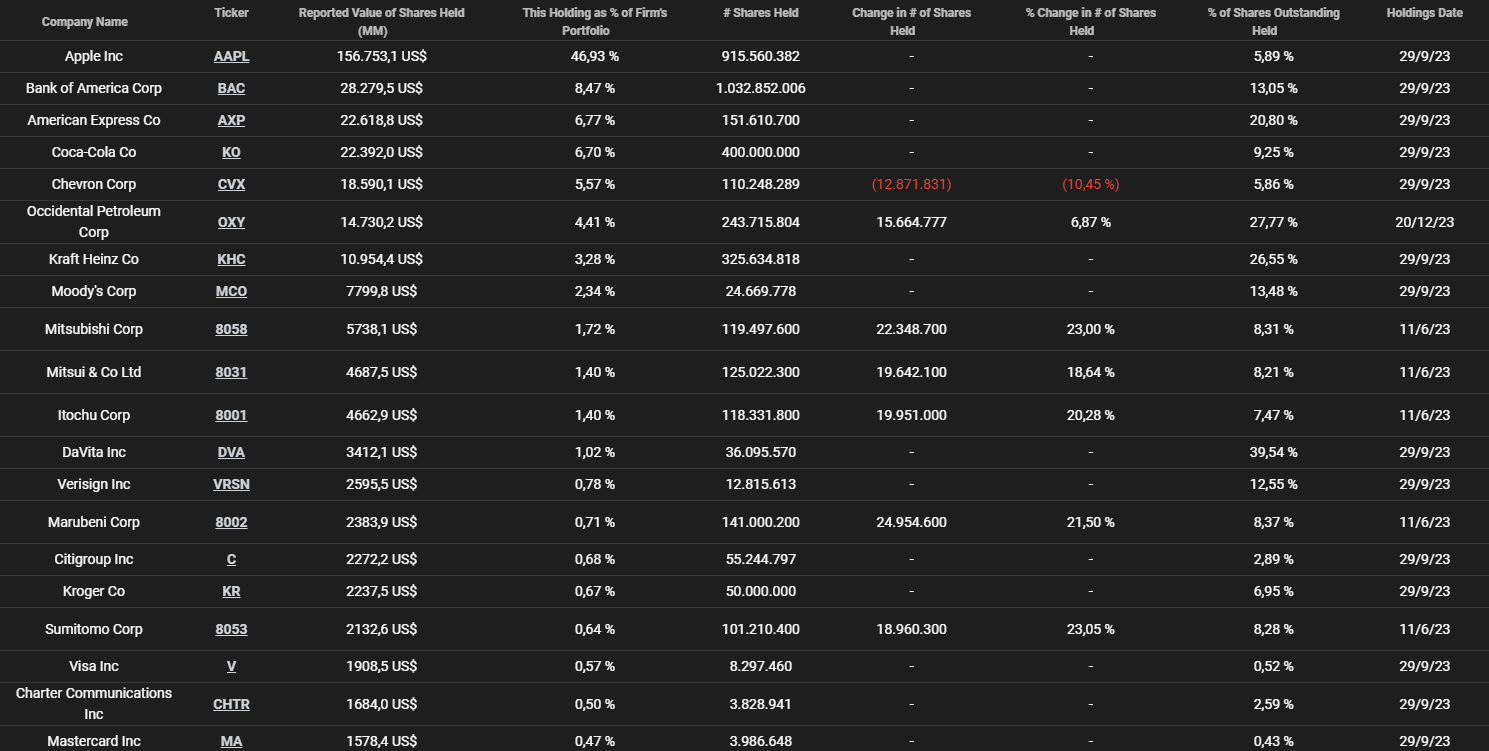Open the 8002 Marubeni ticker link
The width and height of the screenshot is (1489, 751).
click(231, 522)
